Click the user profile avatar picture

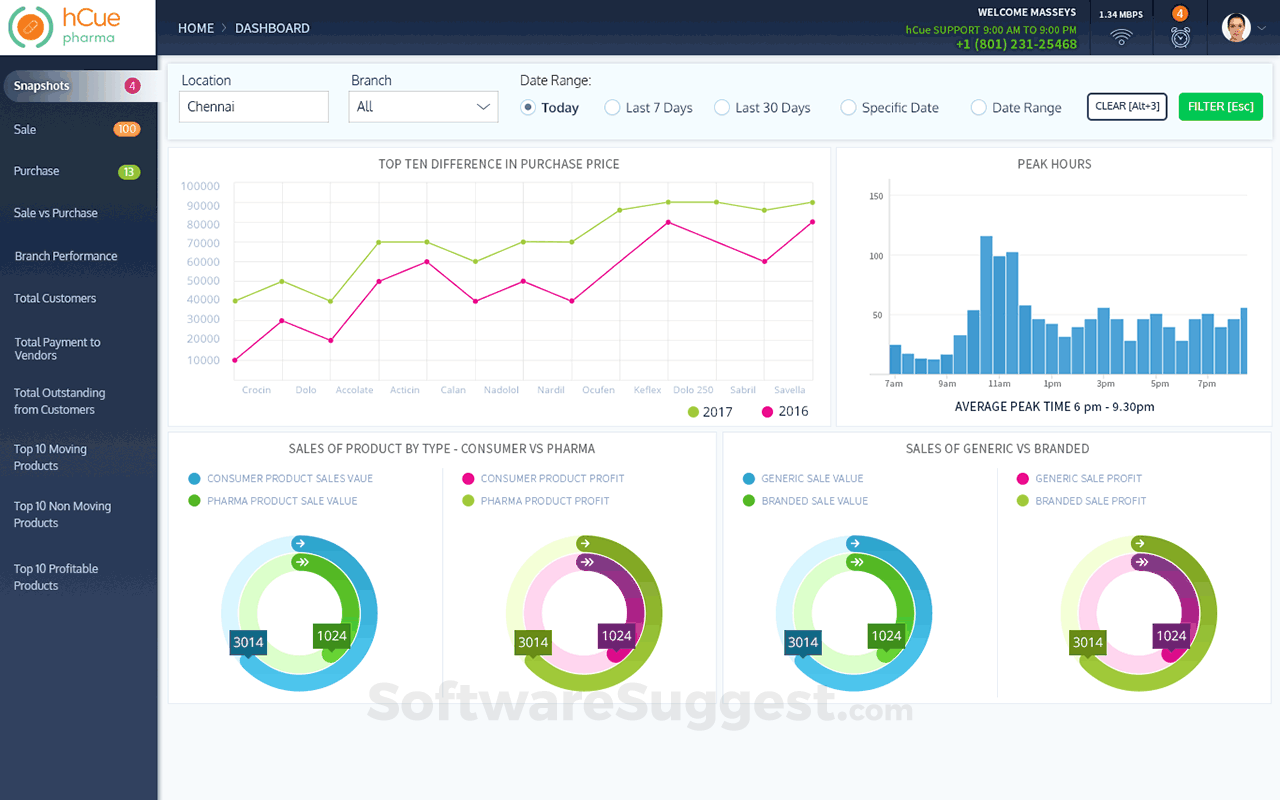click(x=1235, y=27)
